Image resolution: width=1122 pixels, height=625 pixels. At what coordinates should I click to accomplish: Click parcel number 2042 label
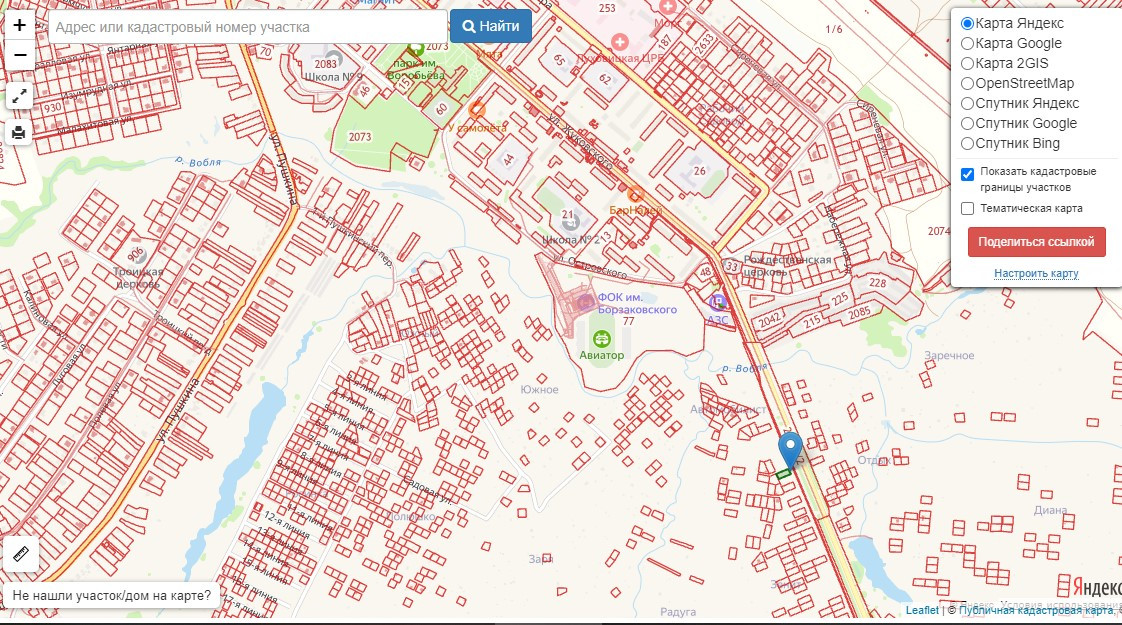tap(769, 321)
